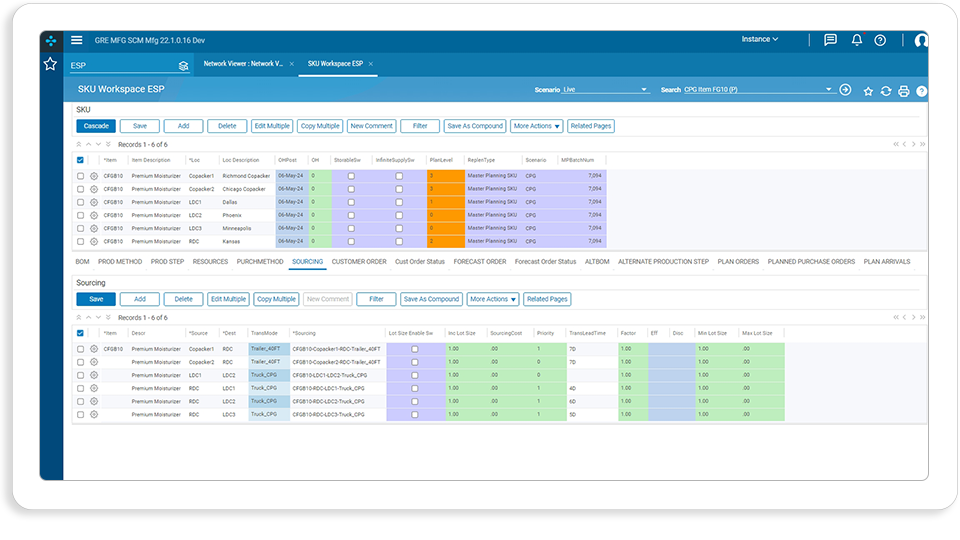Open the notifications bell
960x540 pixels.
point(857,40)
